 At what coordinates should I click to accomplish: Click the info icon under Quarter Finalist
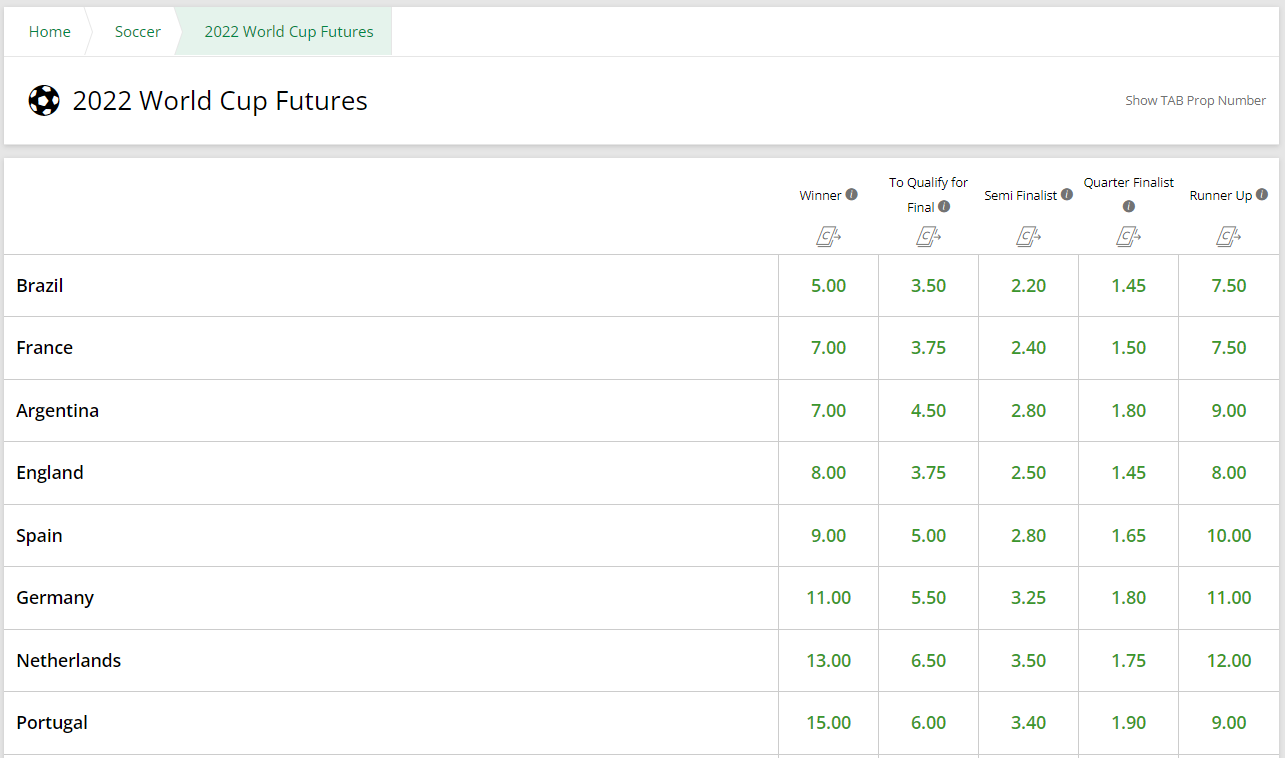pyautogui.click(x=1129, y=207)
